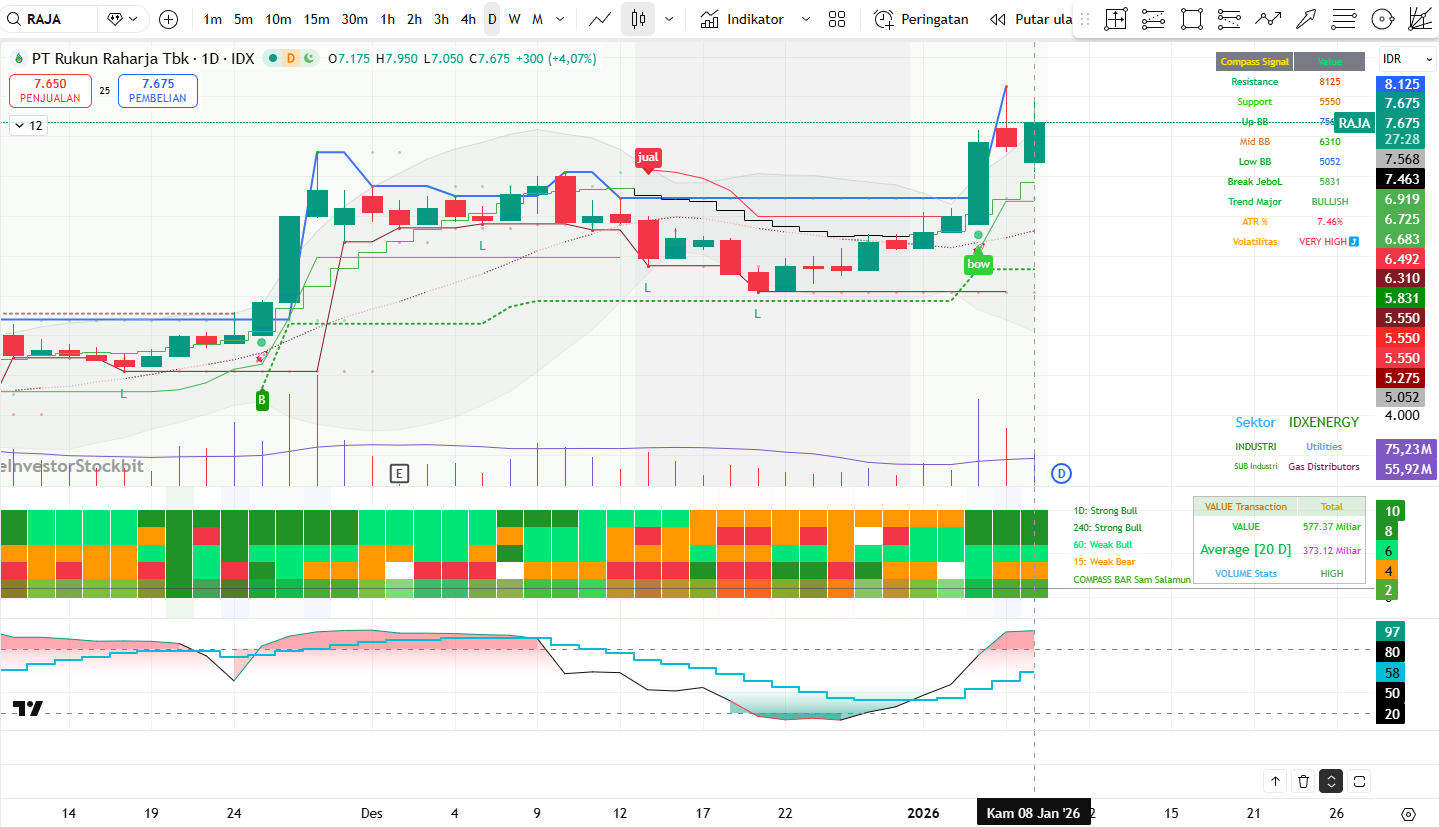Set chart interval to 4h

[x=469, y=19]
